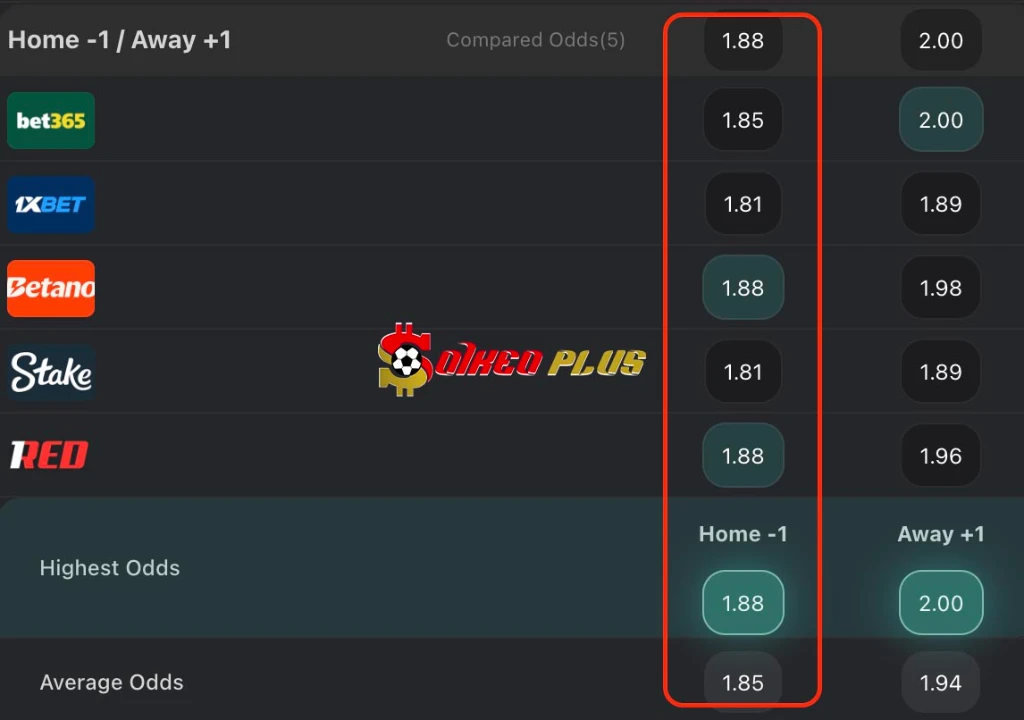Open the 1XBET bookmaker logo

tap(51, 205)
